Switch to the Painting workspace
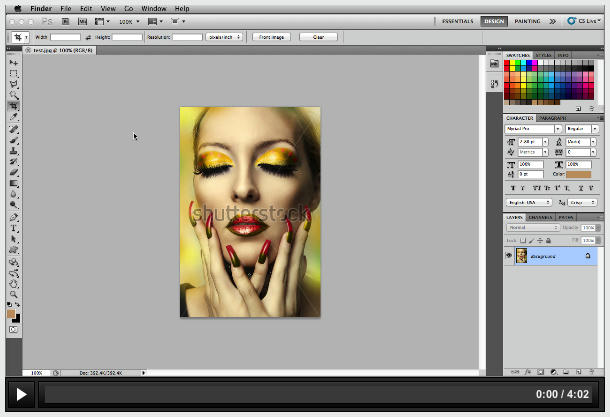 (527, 21)
